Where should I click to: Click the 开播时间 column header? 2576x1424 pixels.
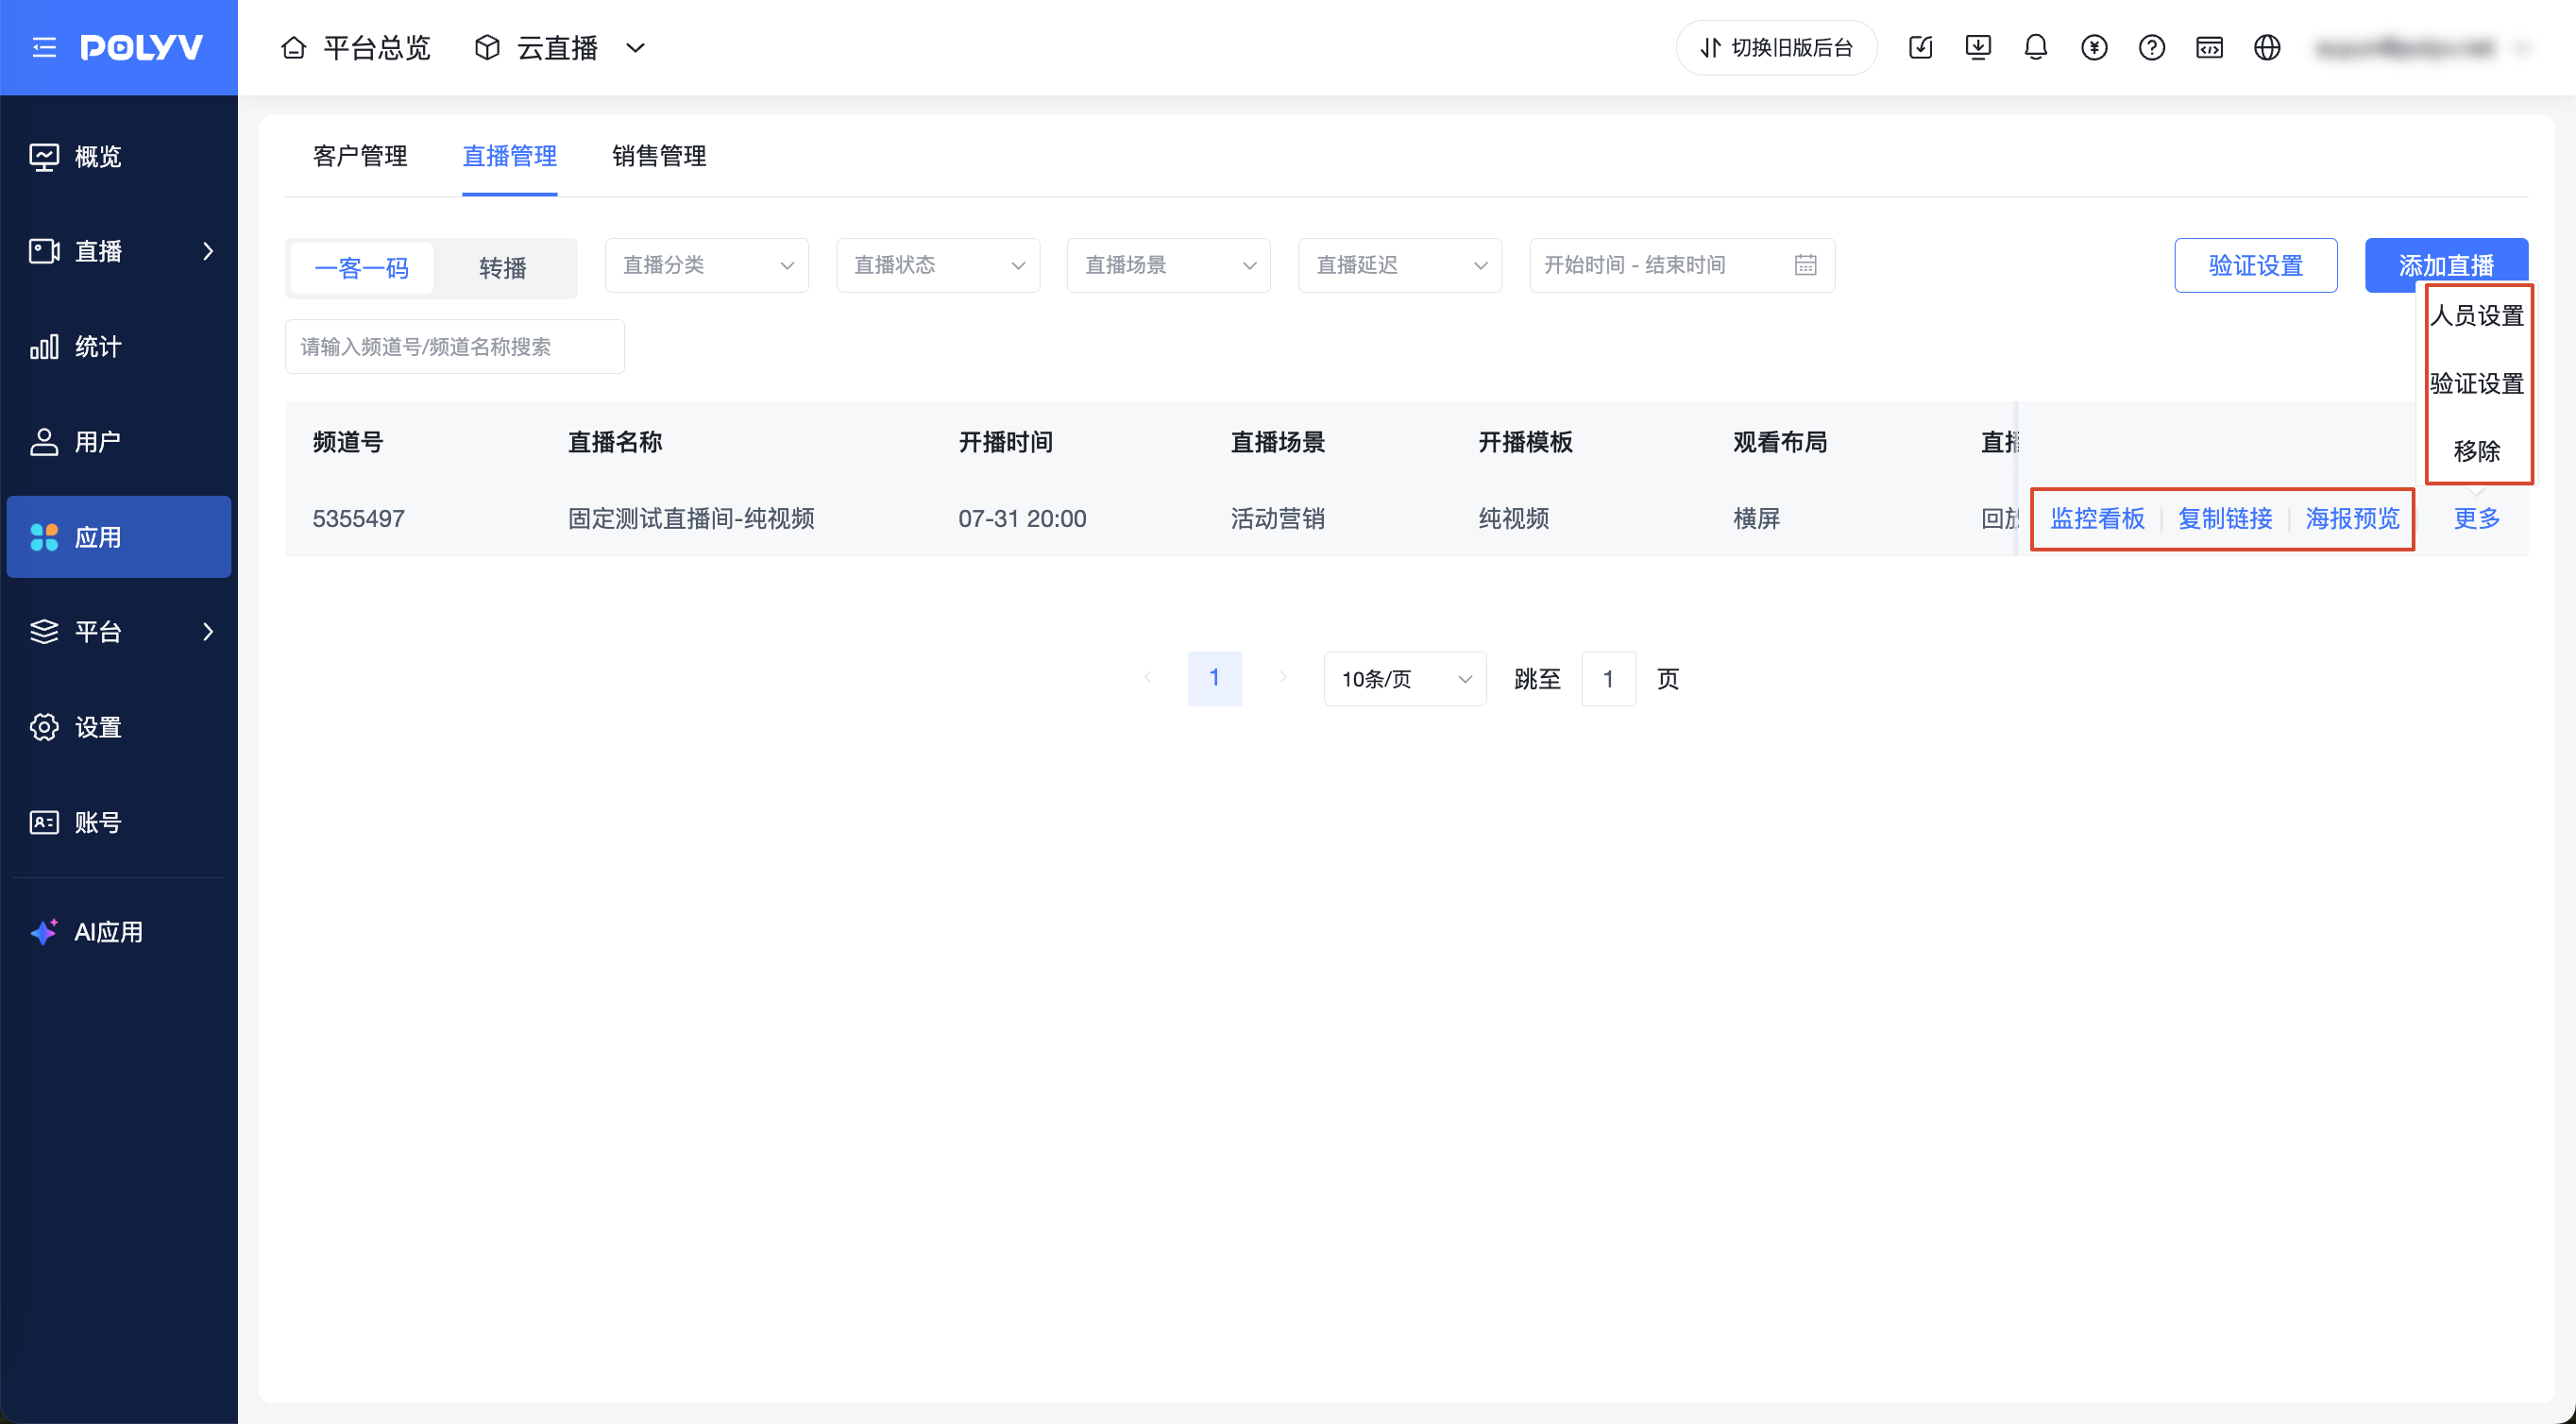click(x=1006, y=442)
